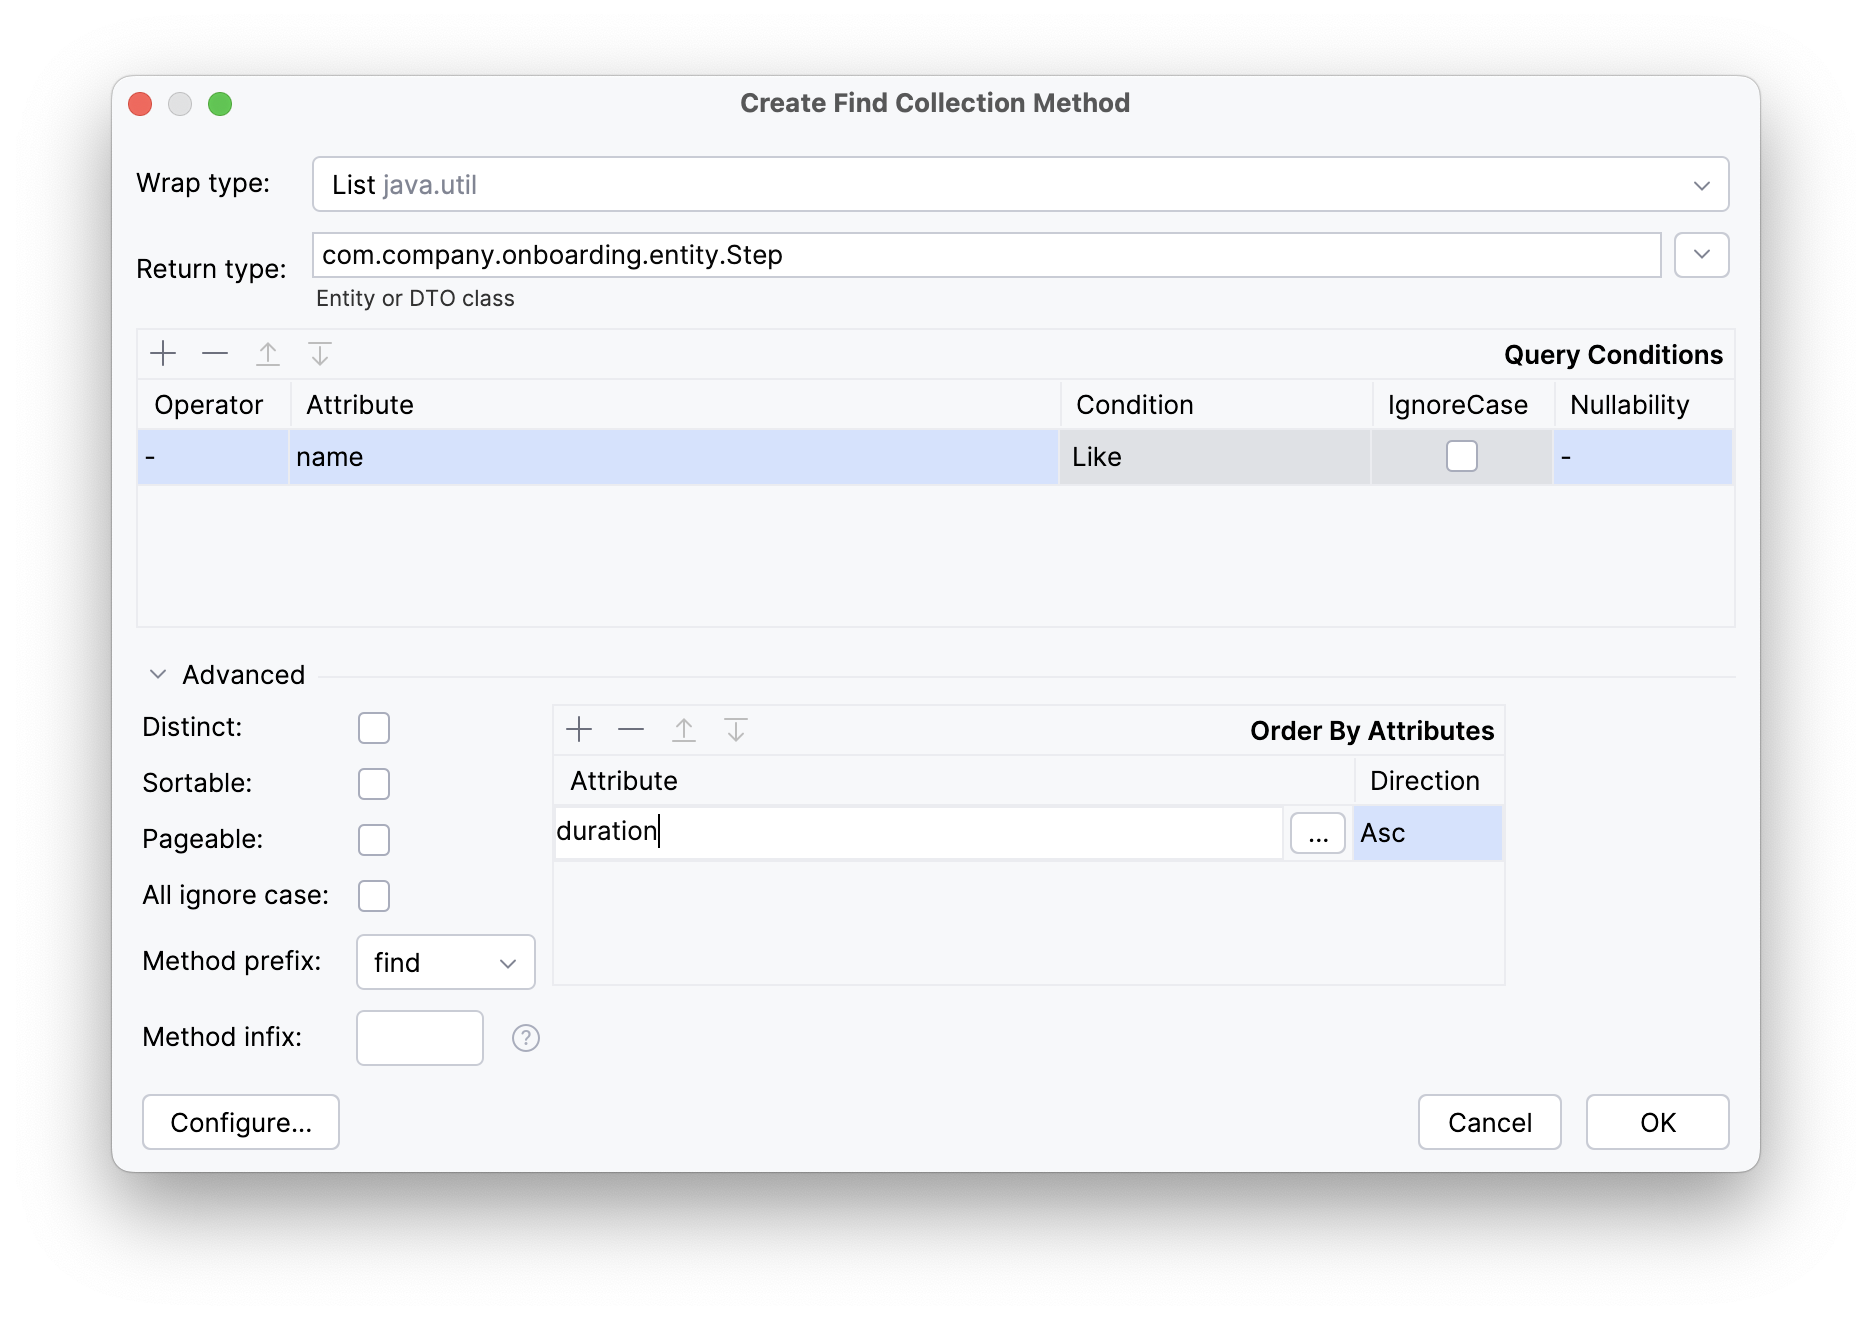The height and width of the screenshot is (1320, 1872).
Task: Remove the selected query condition
Action: tap(215, 353)
